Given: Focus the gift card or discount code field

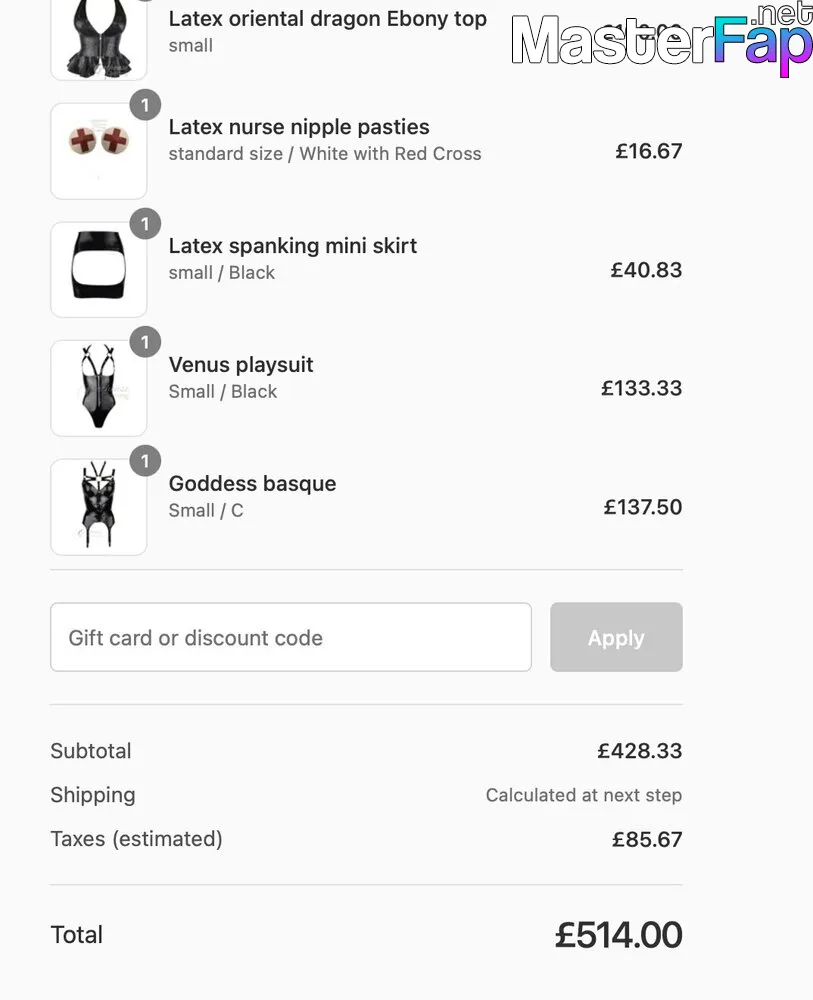Looking at the screenshot, I should coord(291,637).
